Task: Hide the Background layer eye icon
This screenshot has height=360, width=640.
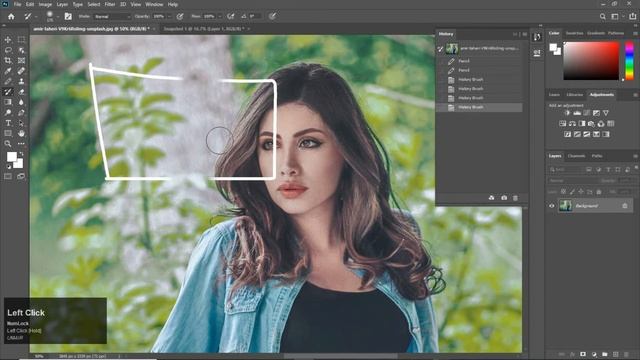Action: coord(552,206)
